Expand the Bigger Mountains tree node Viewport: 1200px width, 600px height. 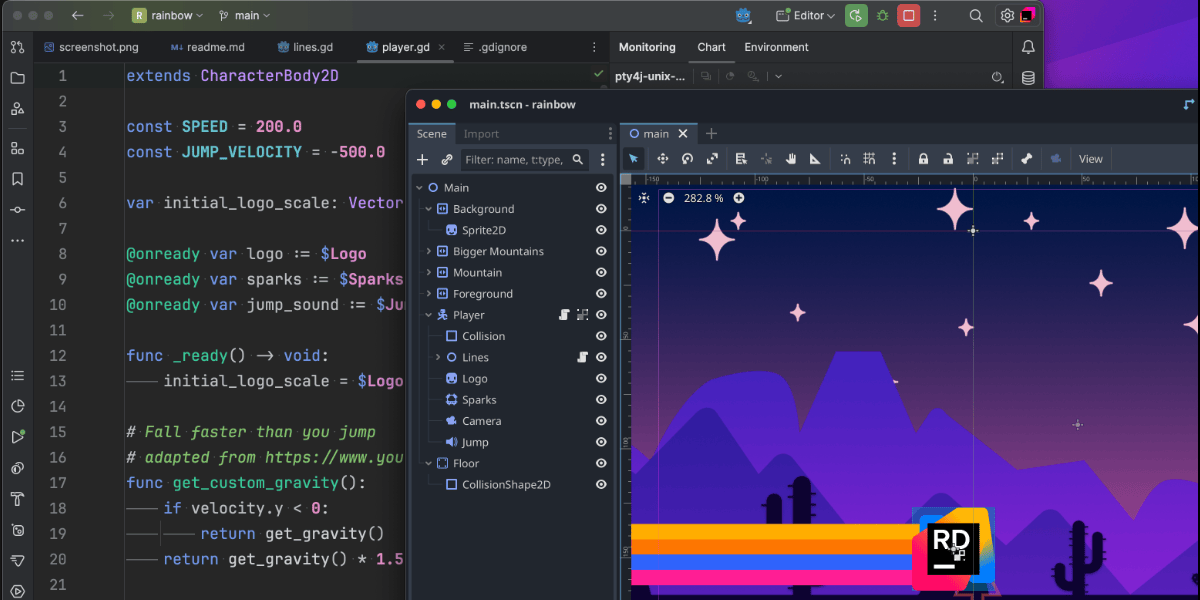coord(429,251)
